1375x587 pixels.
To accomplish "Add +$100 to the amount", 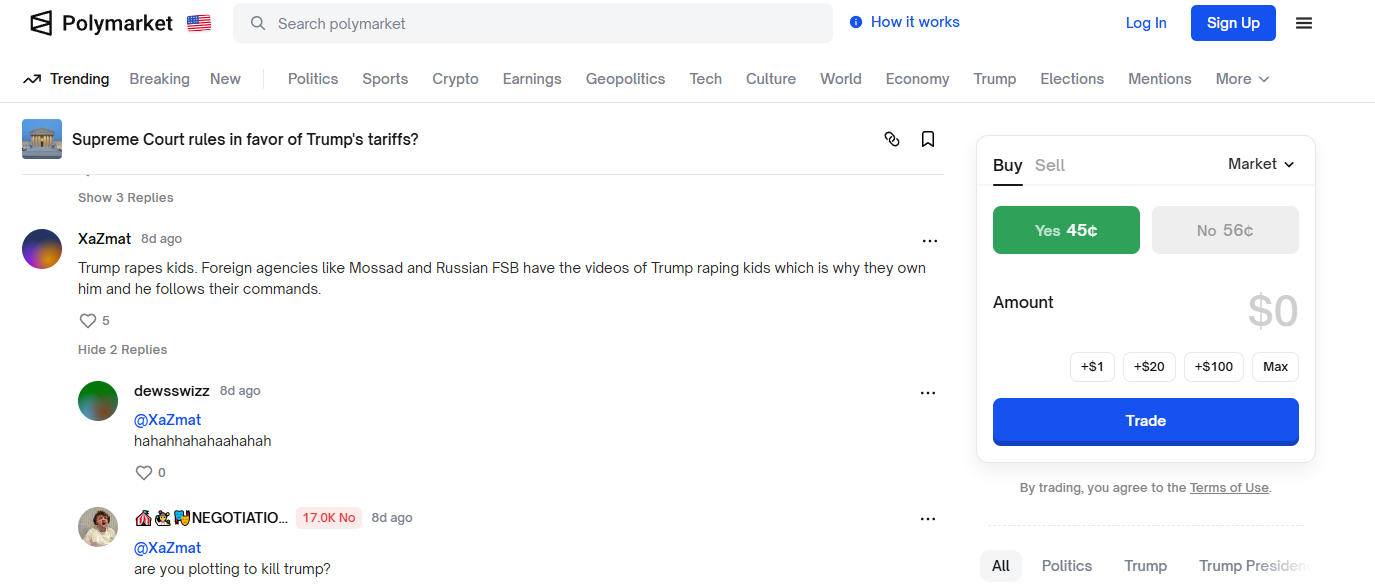I will [1214, 367].
